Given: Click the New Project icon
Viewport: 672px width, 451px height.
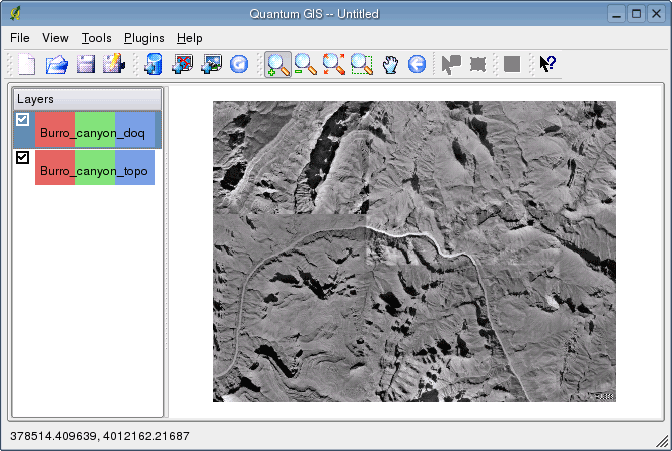Looking at the screenshot, I should click(27, 65).
